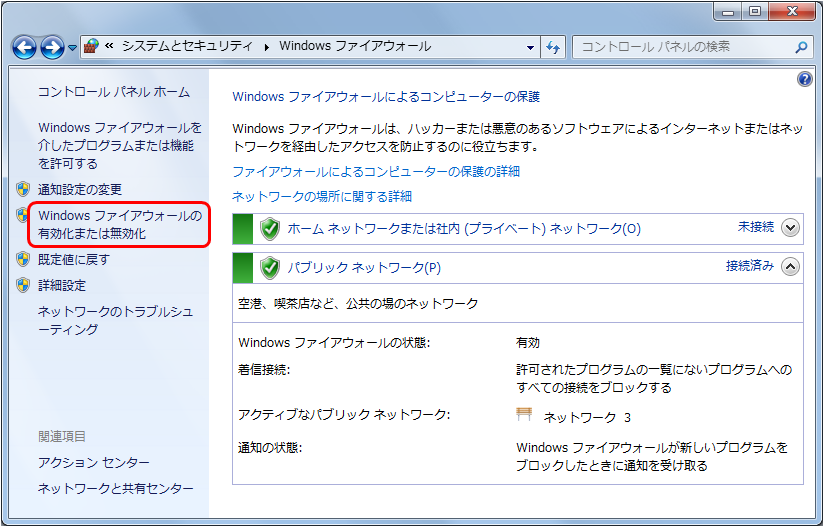Click shield icon beside 詳細設定
The width and height of the screenshot is (824, 527).
23,285
